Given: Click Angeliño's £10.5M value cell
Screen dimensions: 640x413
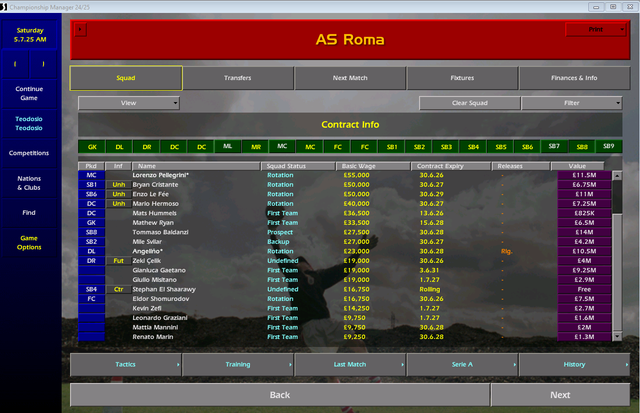Looking at the screenshot, I should 584,251.
